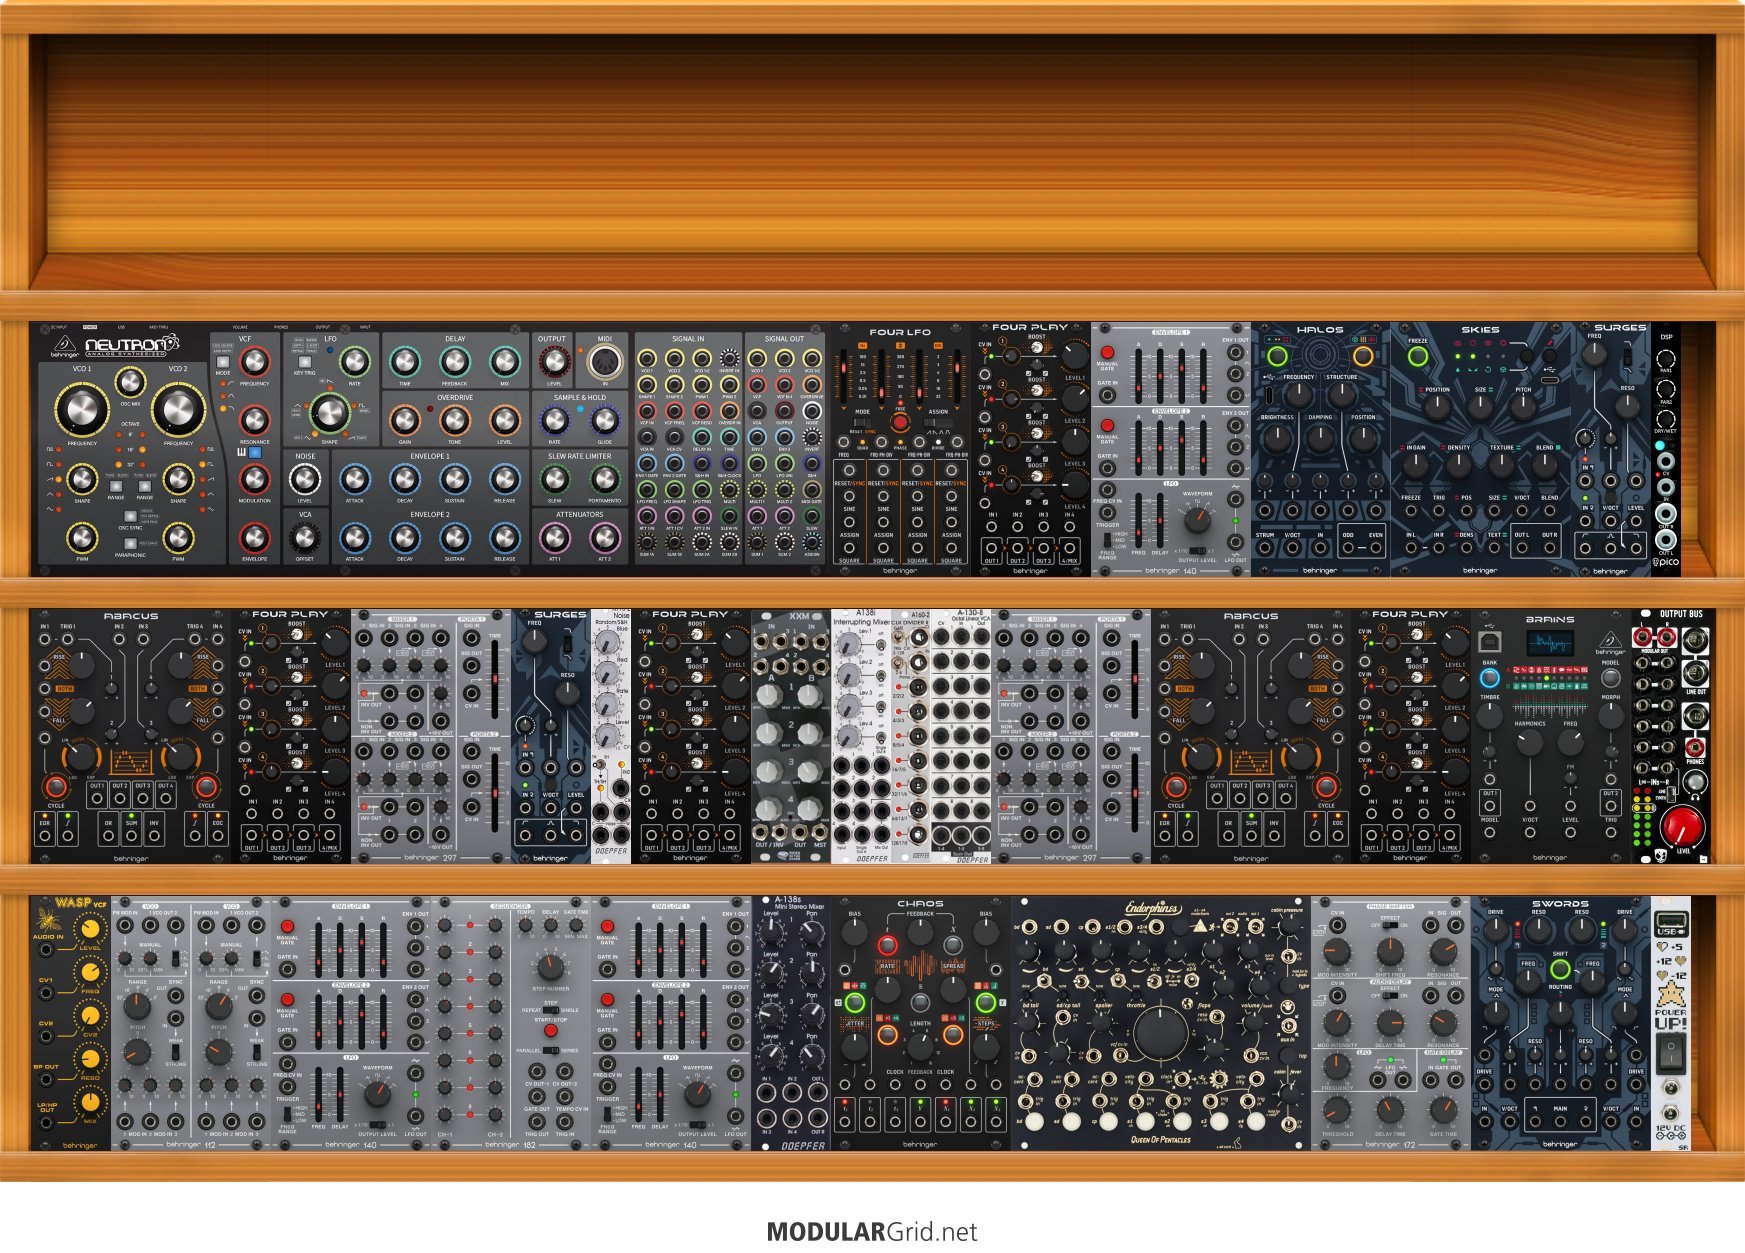Select the Overdrive Tone knob on Neutron
The image size is (1745, 1253).
454,420
